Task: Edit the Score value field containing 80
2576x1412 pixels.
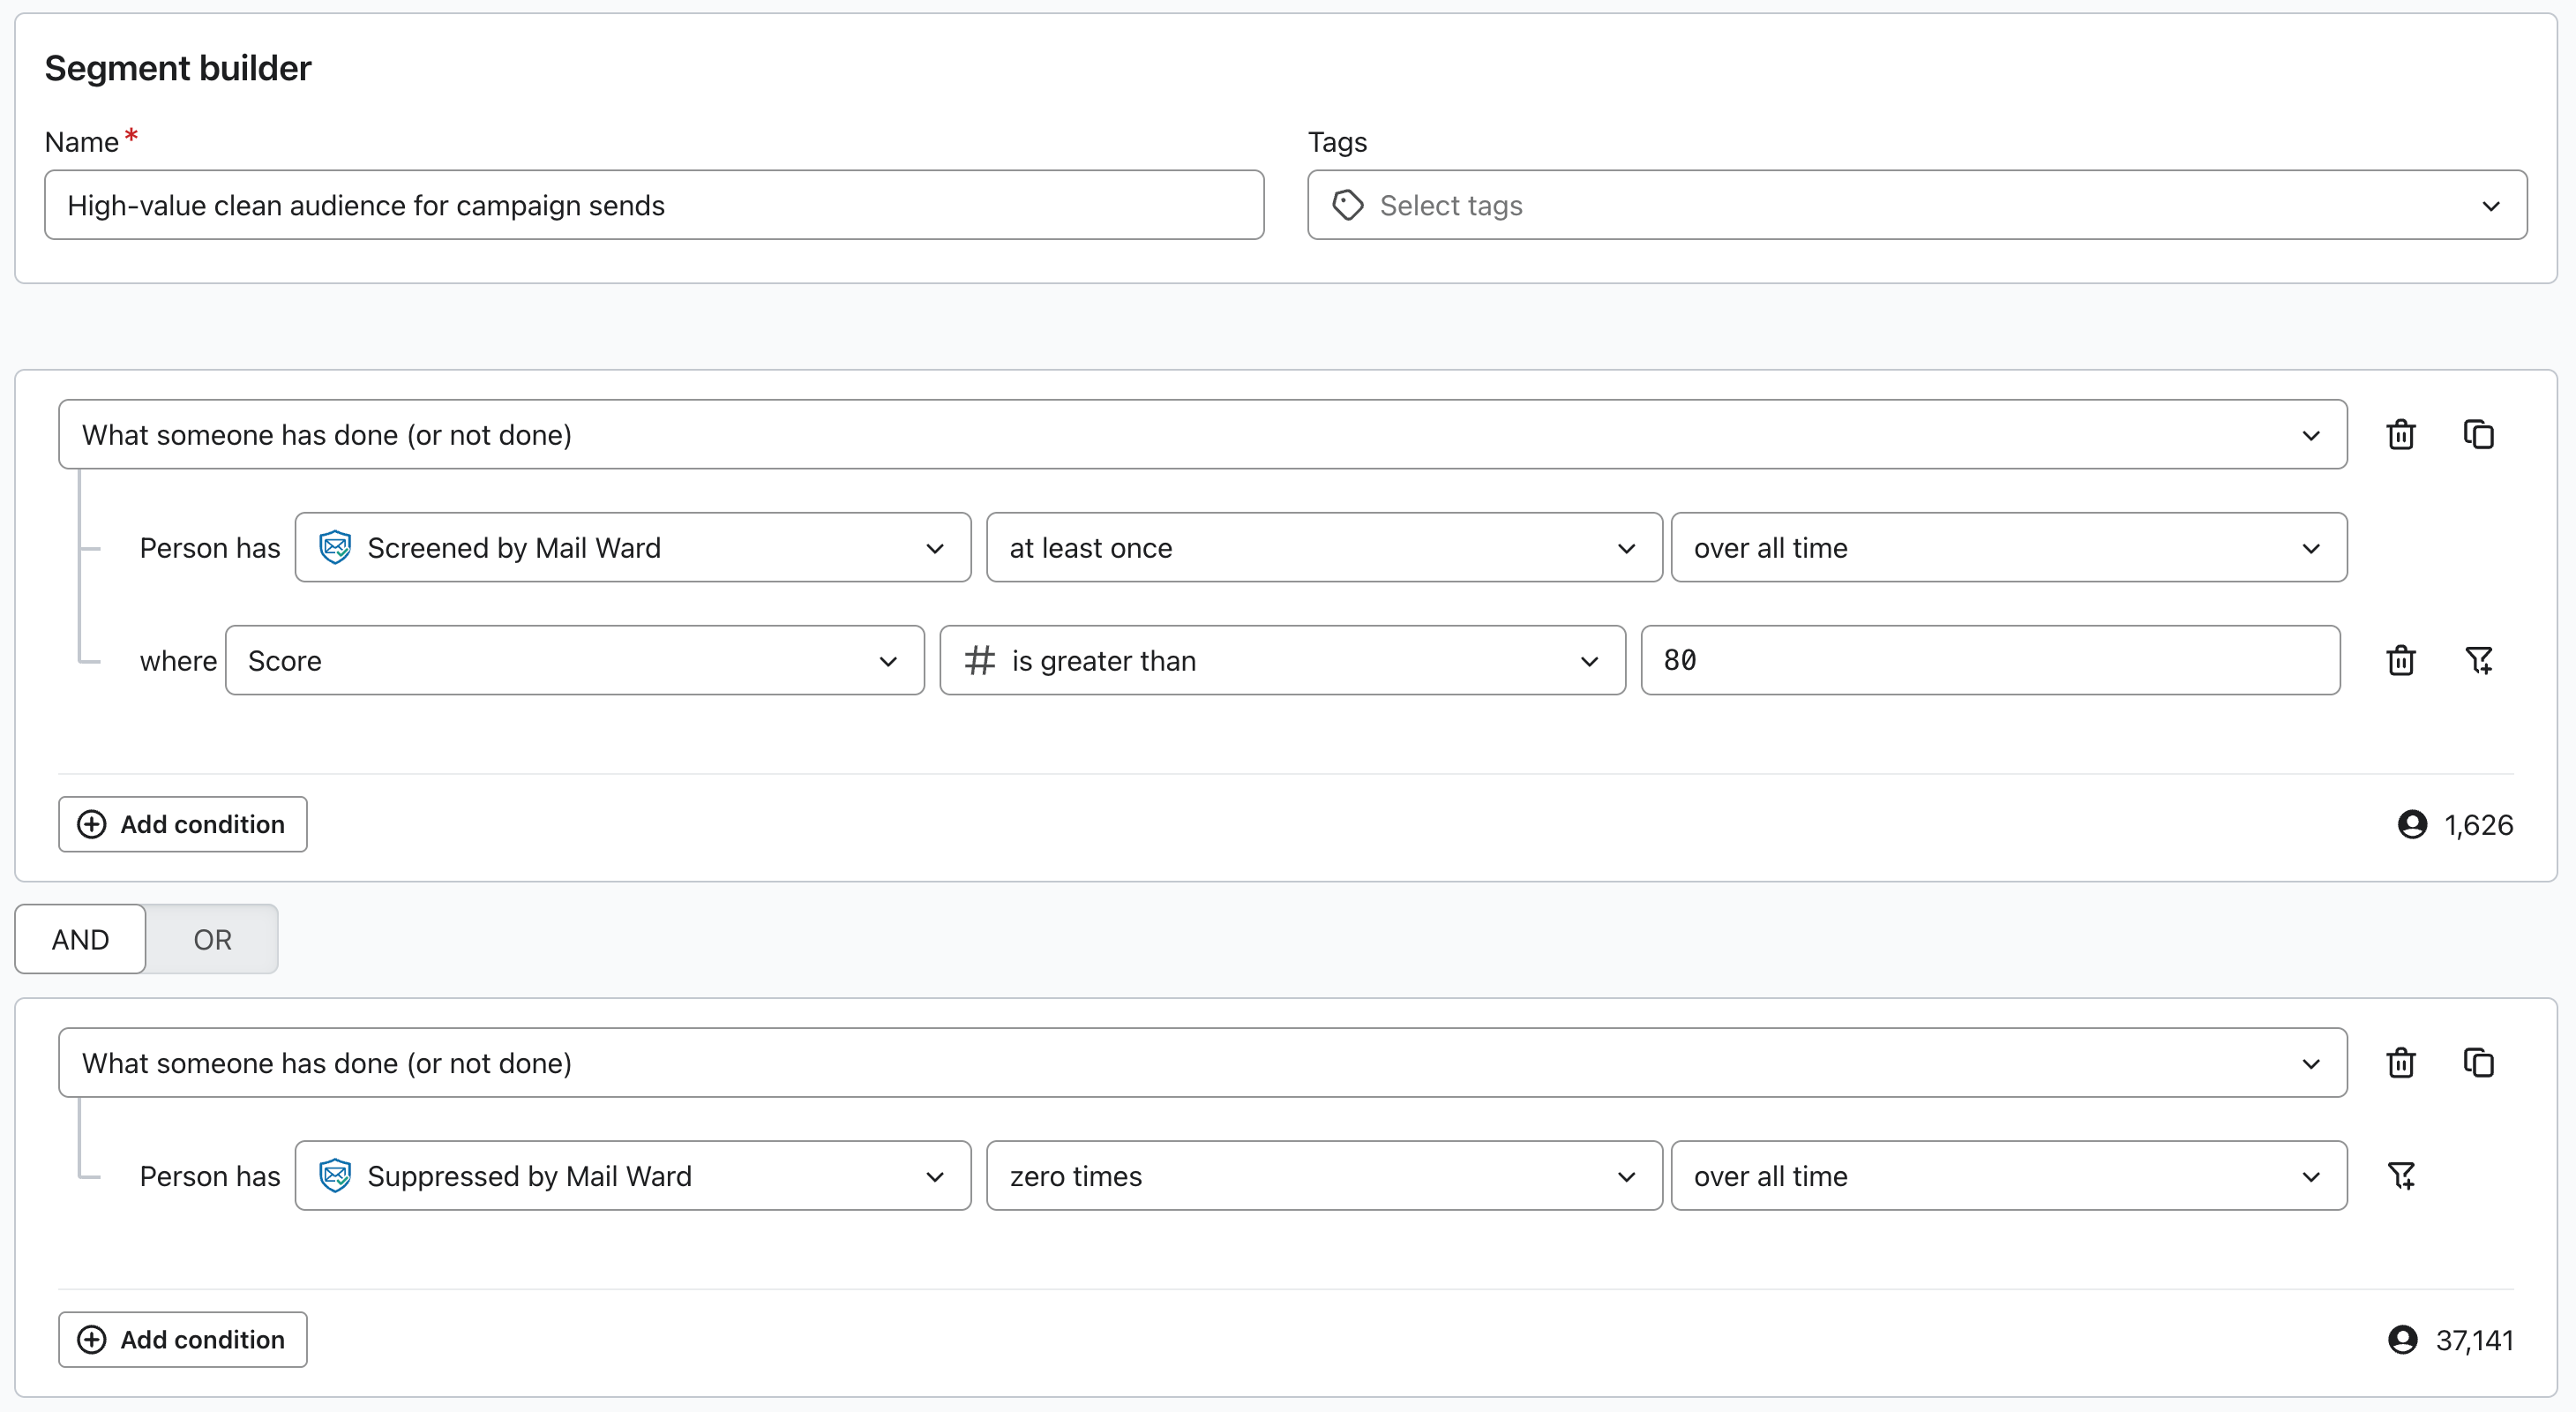Action: 1990,660
